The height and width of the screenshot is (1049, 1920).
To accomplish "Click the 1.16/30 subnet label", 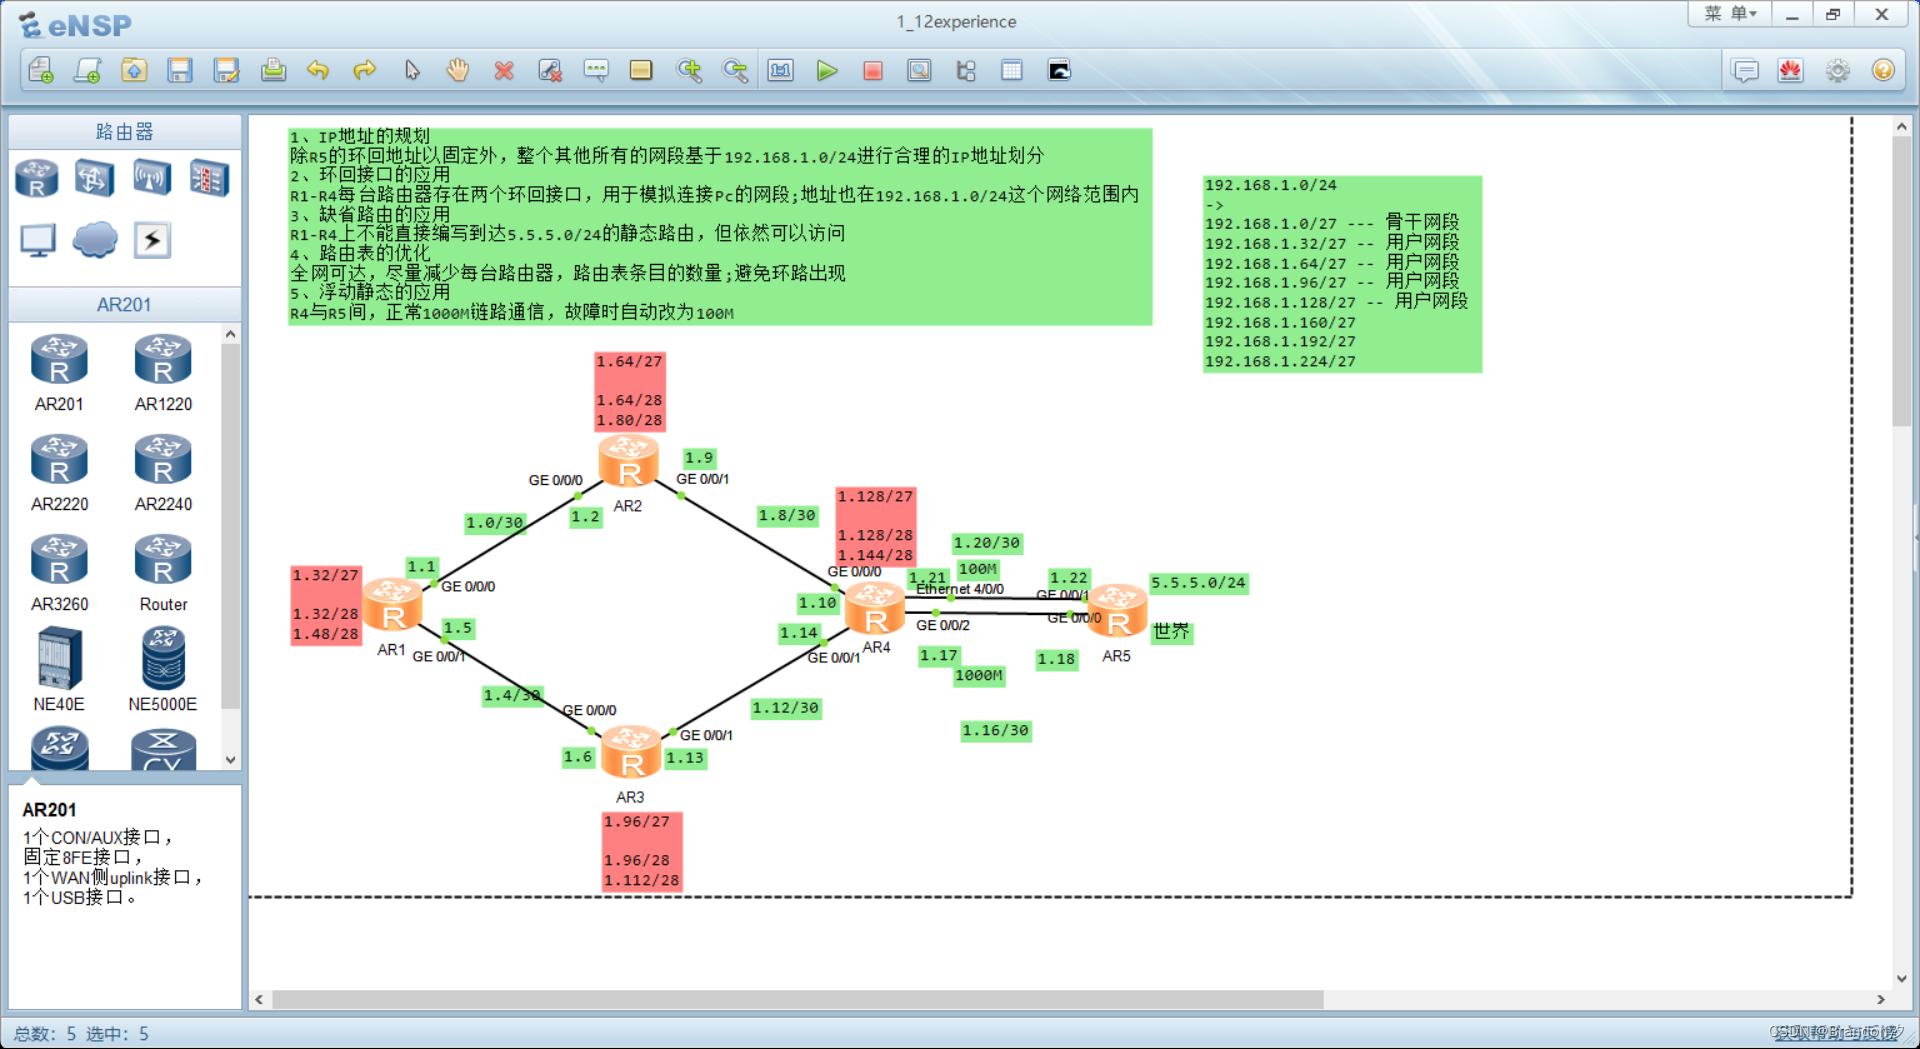I will tap(995, 731).
